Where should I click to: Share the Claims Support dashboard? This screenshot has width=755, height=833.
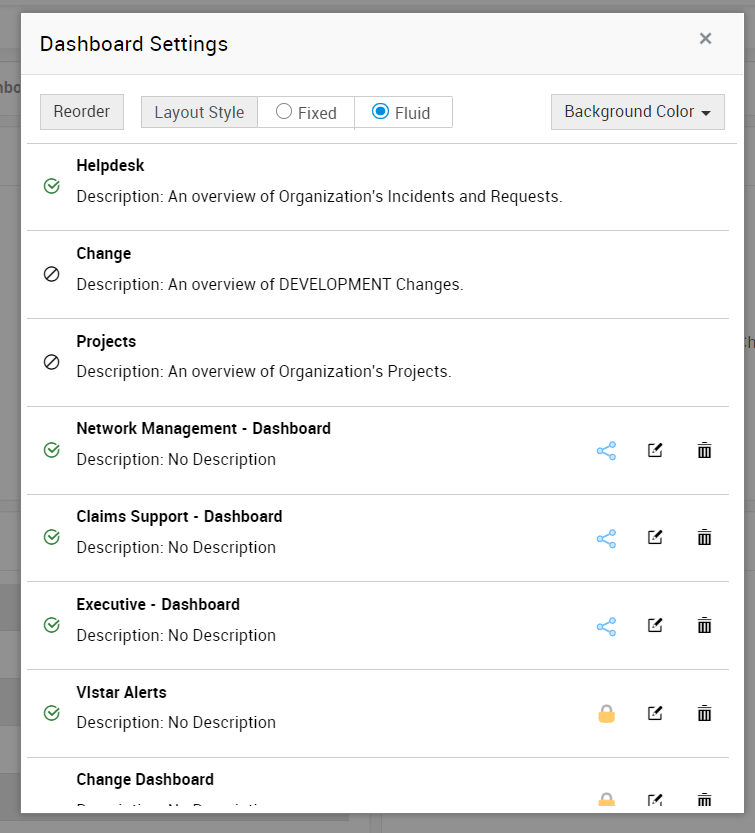[606, 539]
